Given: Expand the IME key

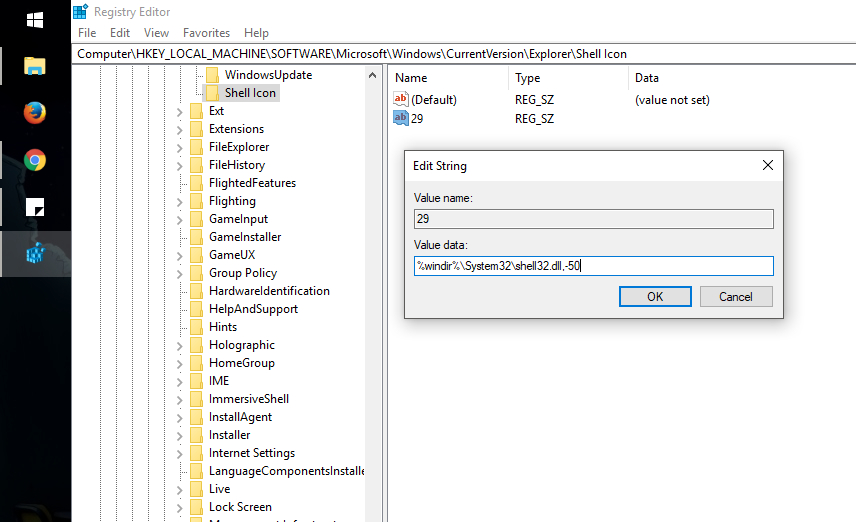Looking at the screenshot, I should [x=180, y=382].
